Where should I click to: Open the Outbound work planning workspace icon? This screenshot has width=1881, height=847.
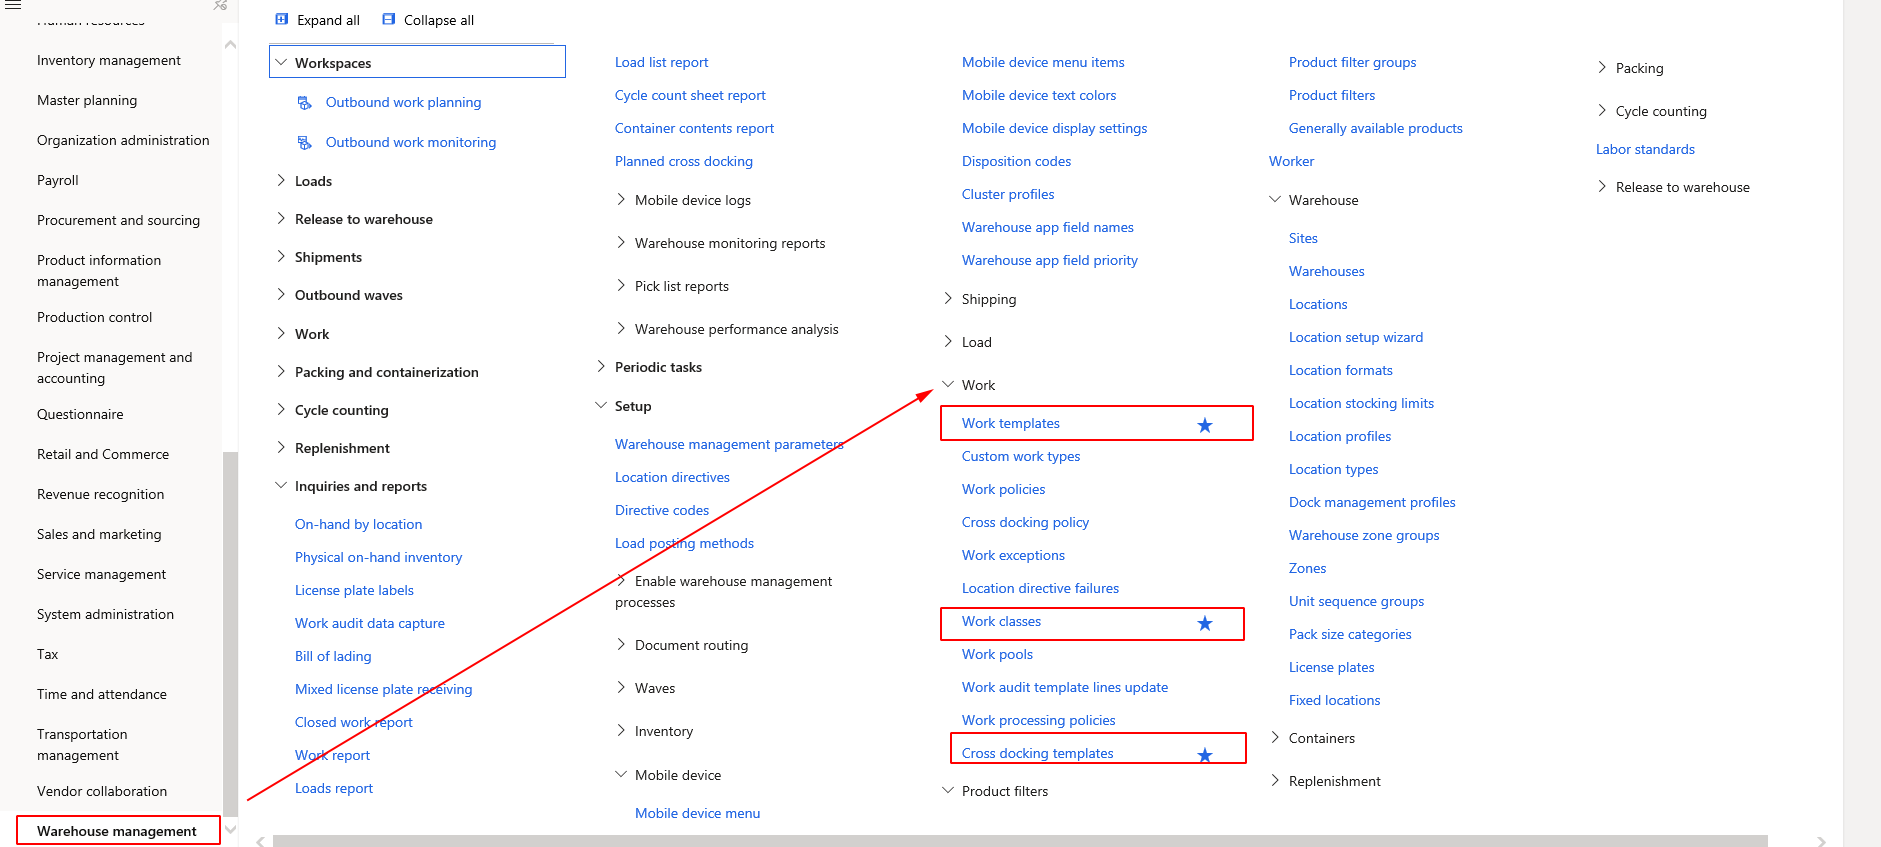[303, 102]
